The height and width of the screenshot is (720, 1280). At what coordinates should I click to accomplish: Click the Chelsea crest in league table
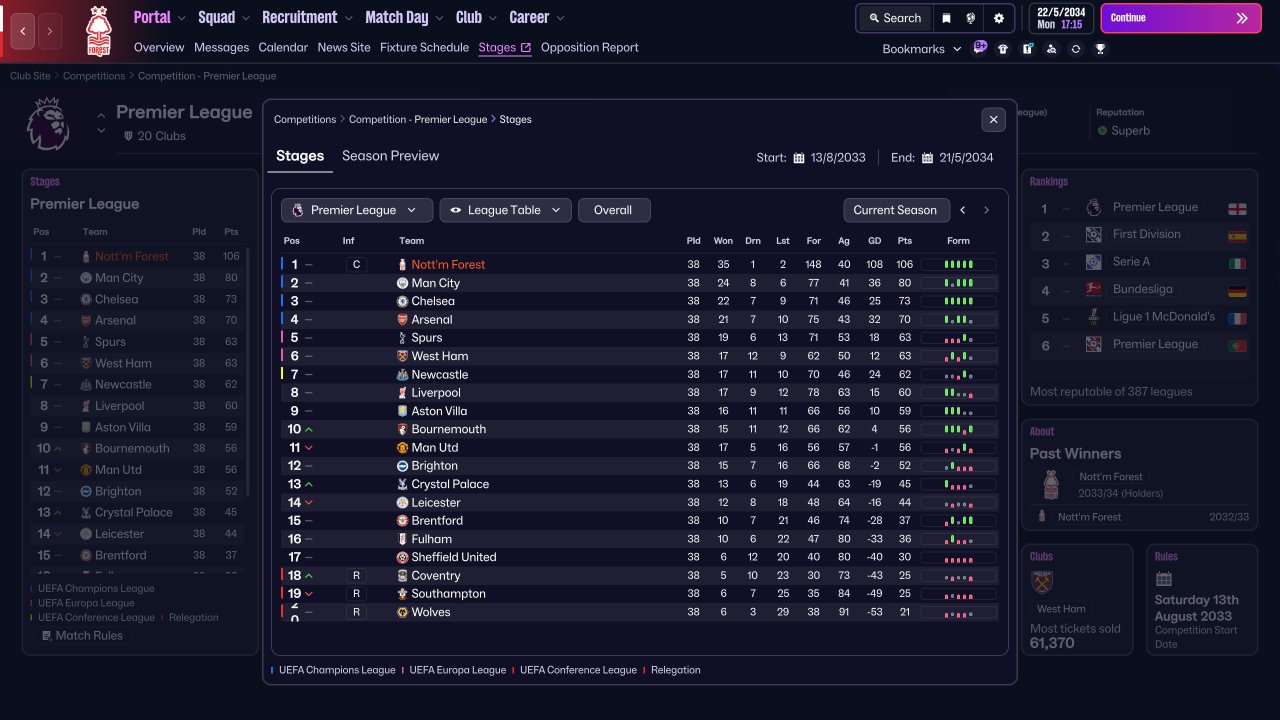pyautogui.click(x=402, y=301)
